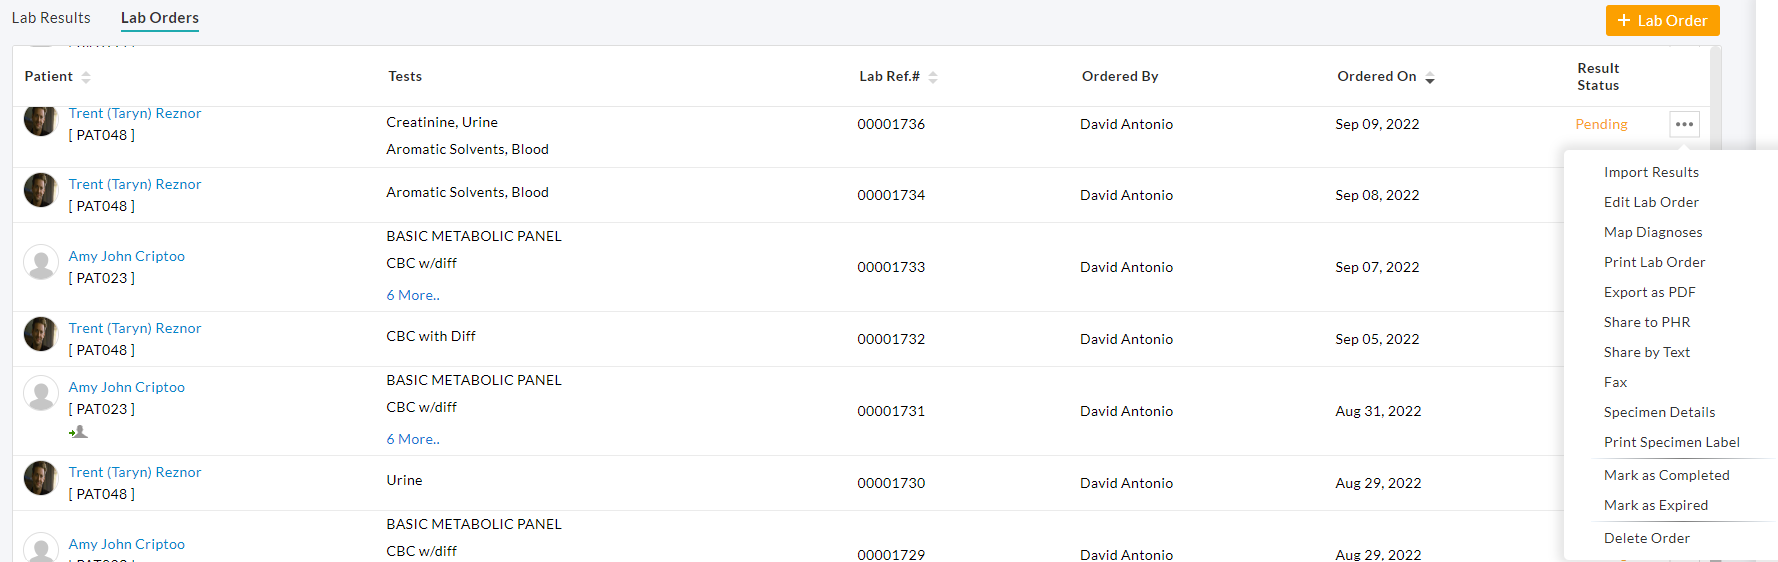
Task: Click Amy John Criptoo's avatar on order 00001733
Action: [x=41, y=262]
